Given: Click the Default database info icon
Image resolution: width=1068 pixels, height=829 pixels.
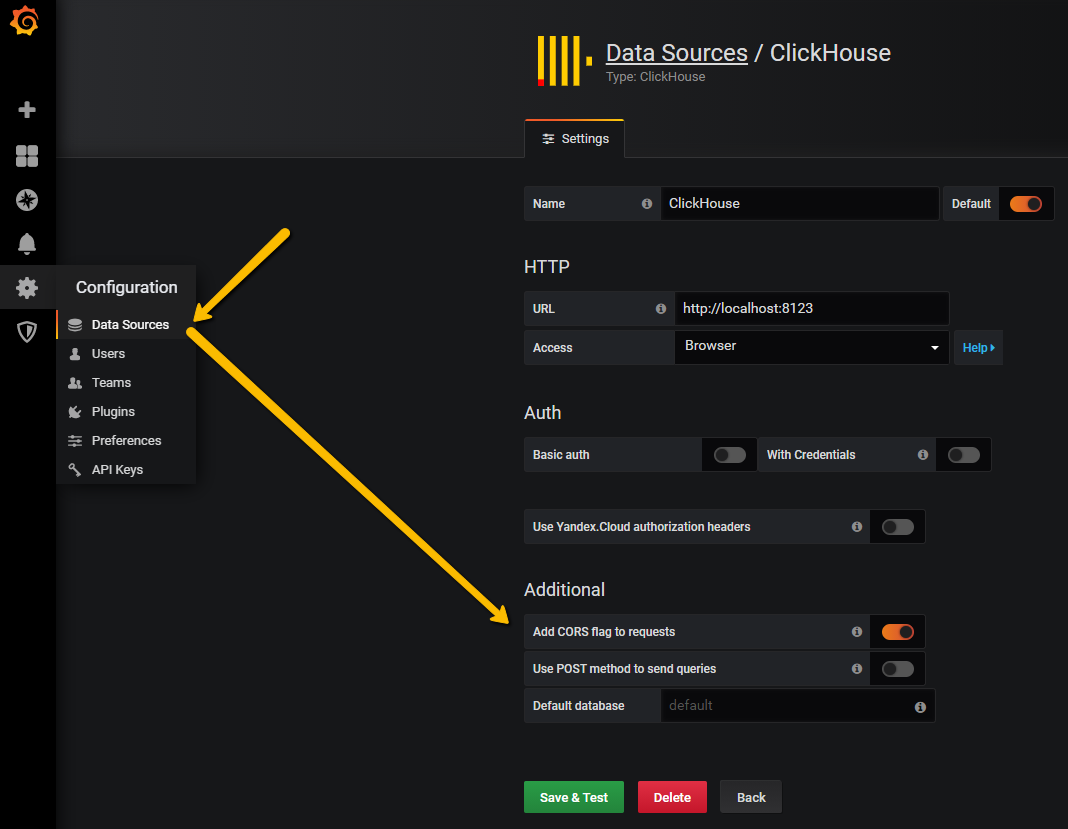Looking at the screenshot, I should [x=920, y=707].
